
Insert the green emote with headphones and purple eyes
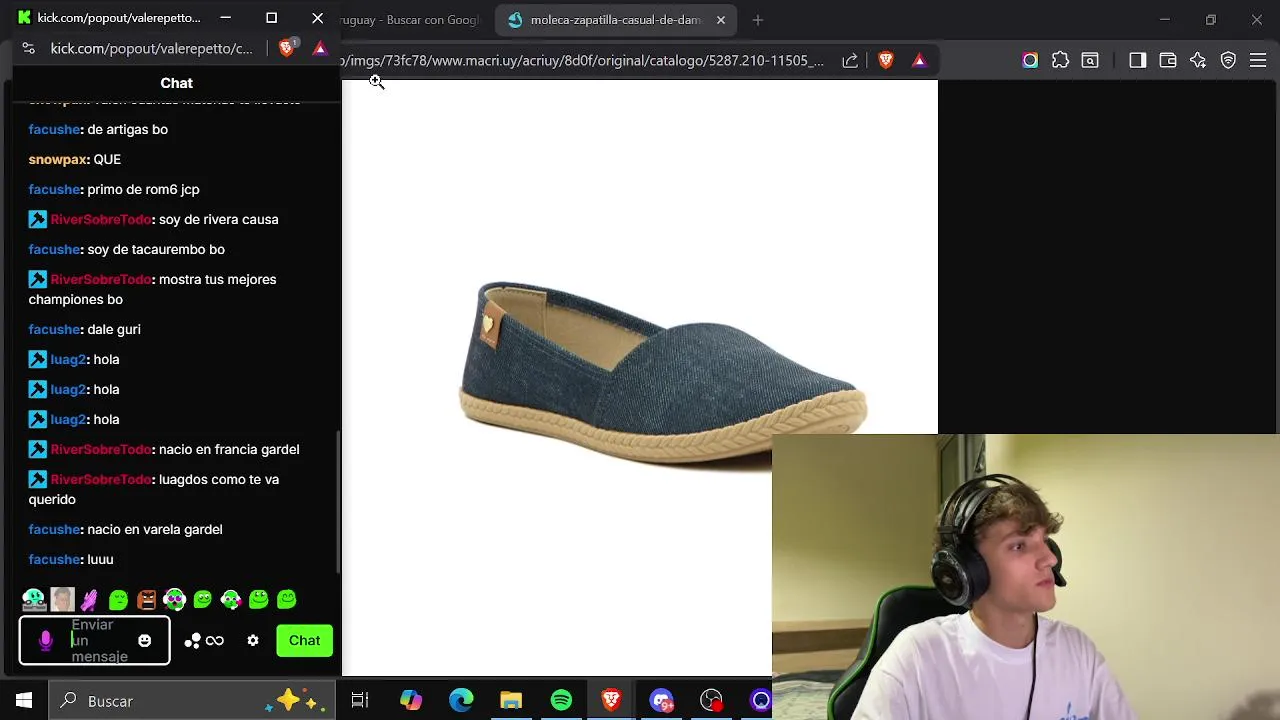pyautogui.click(x=175, y=599)
